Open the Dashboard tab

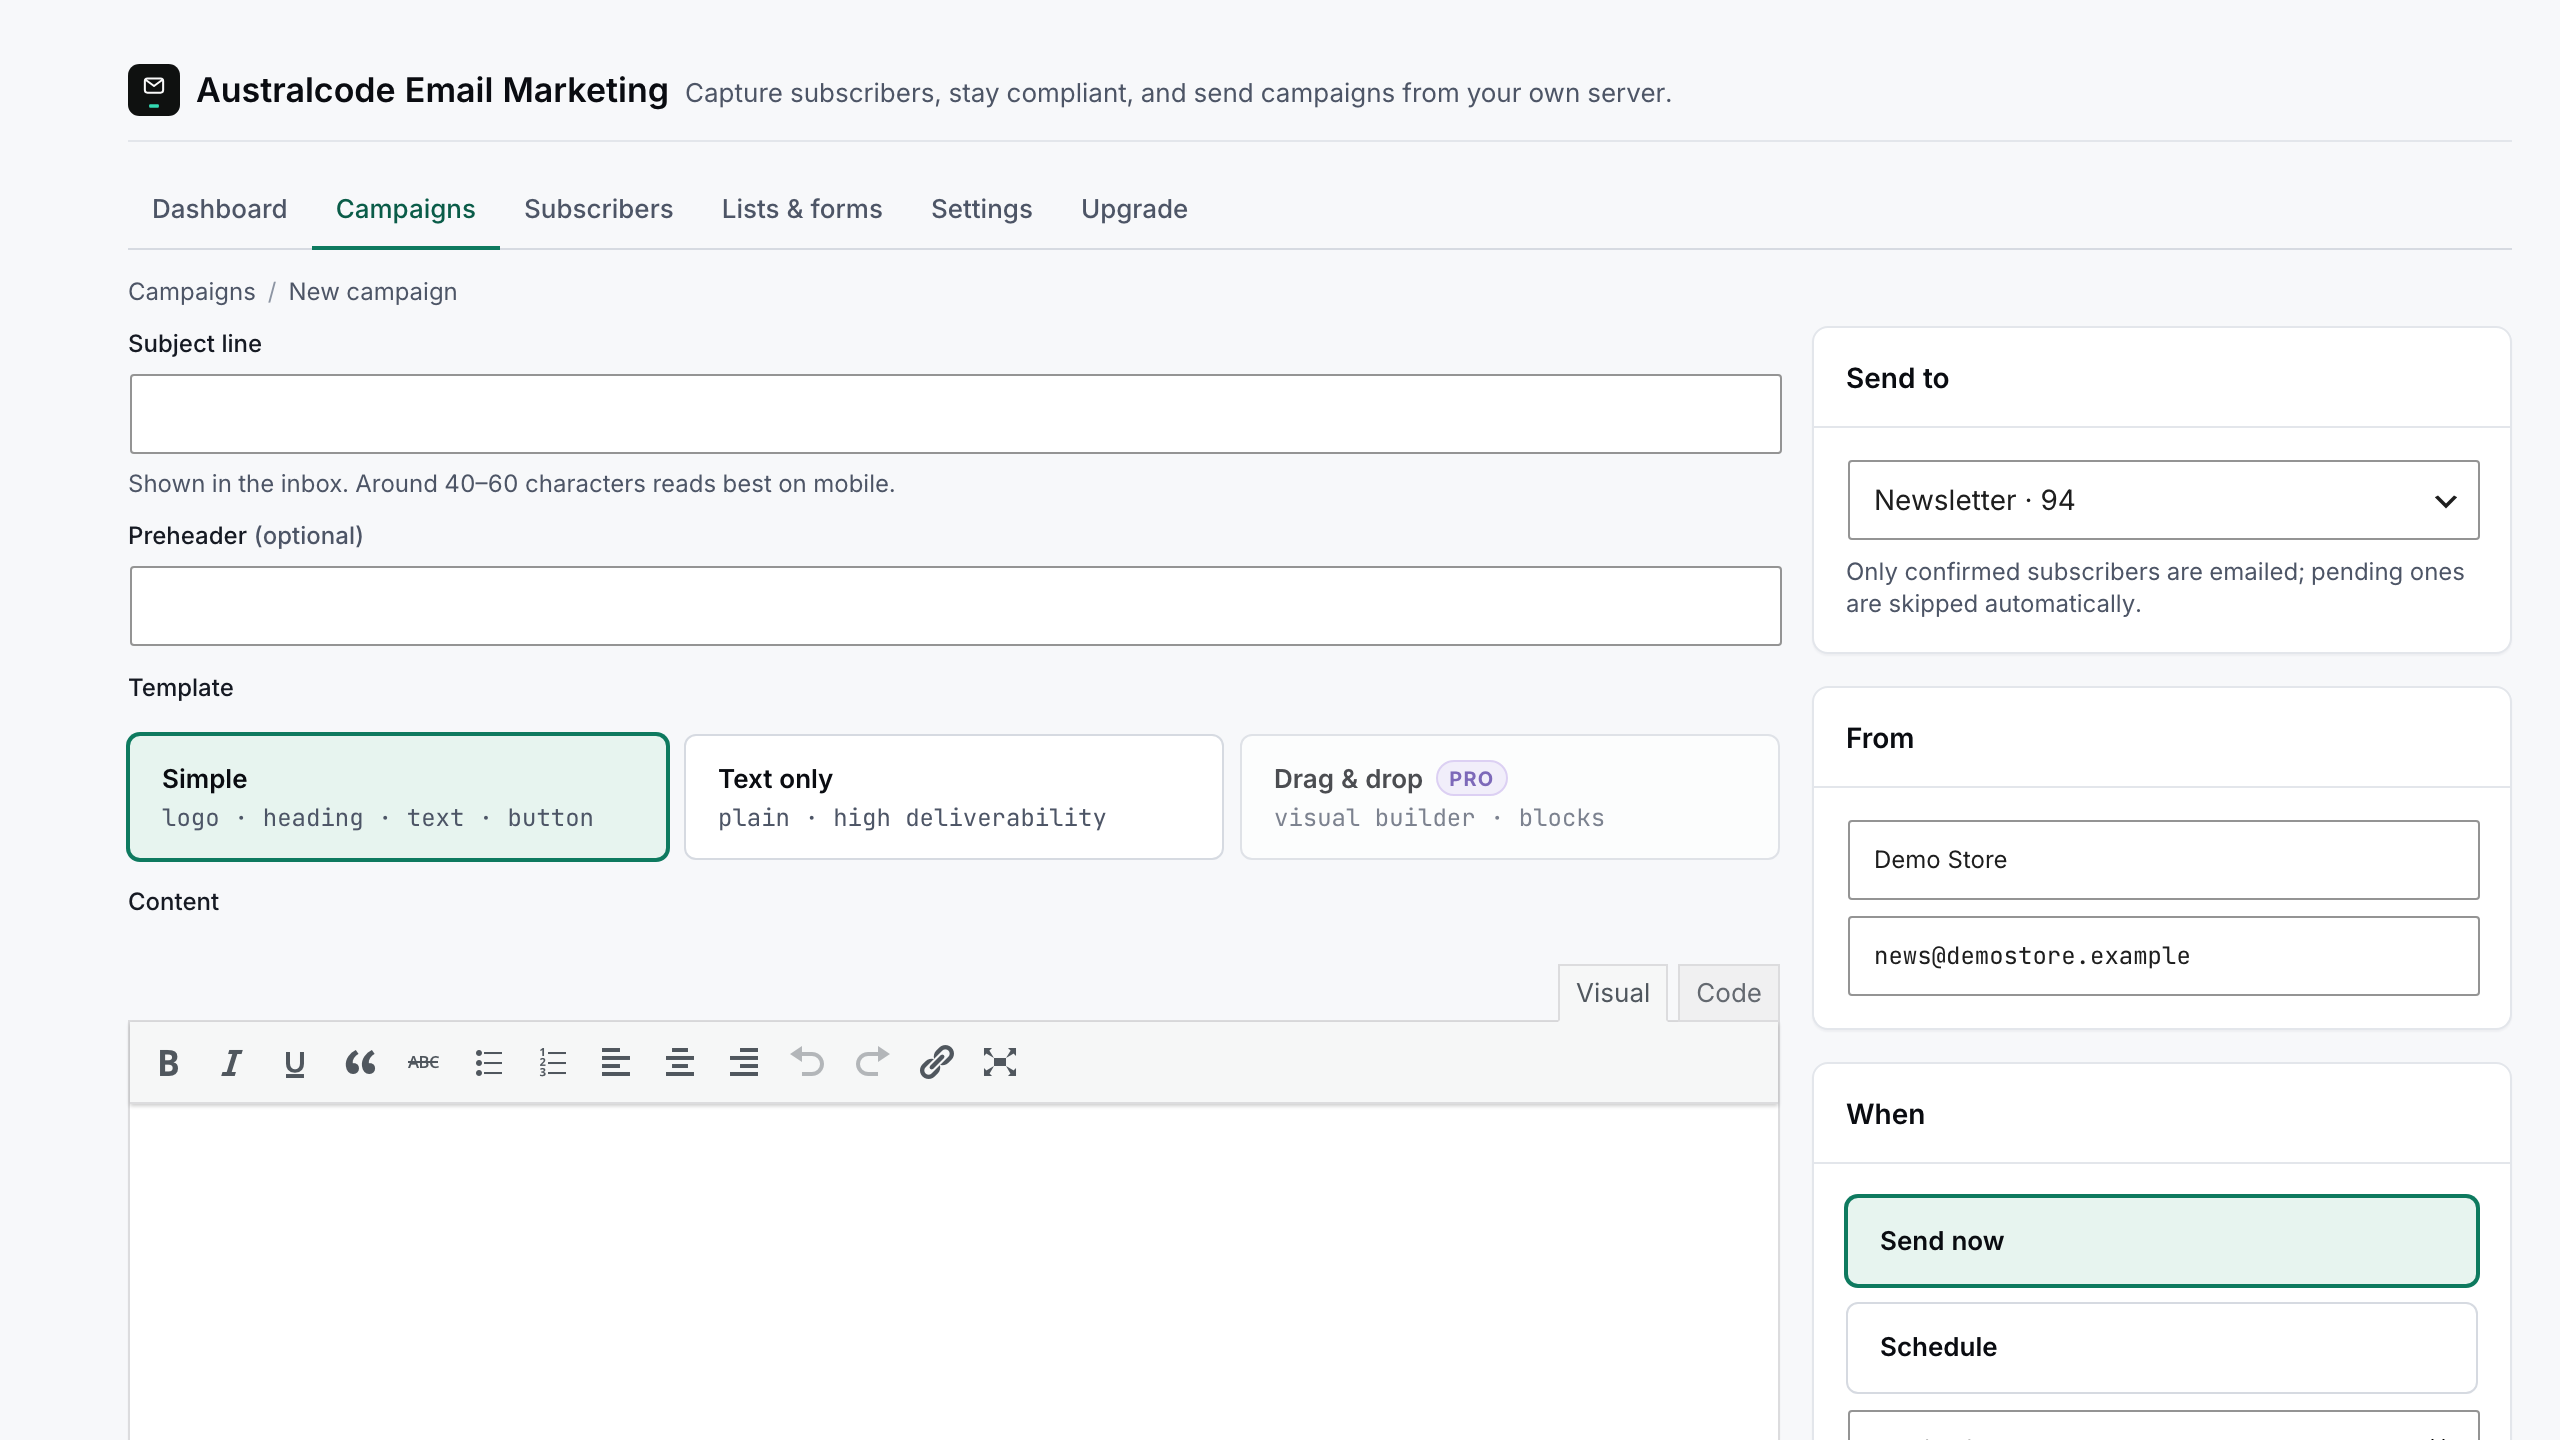coord(220,209)
